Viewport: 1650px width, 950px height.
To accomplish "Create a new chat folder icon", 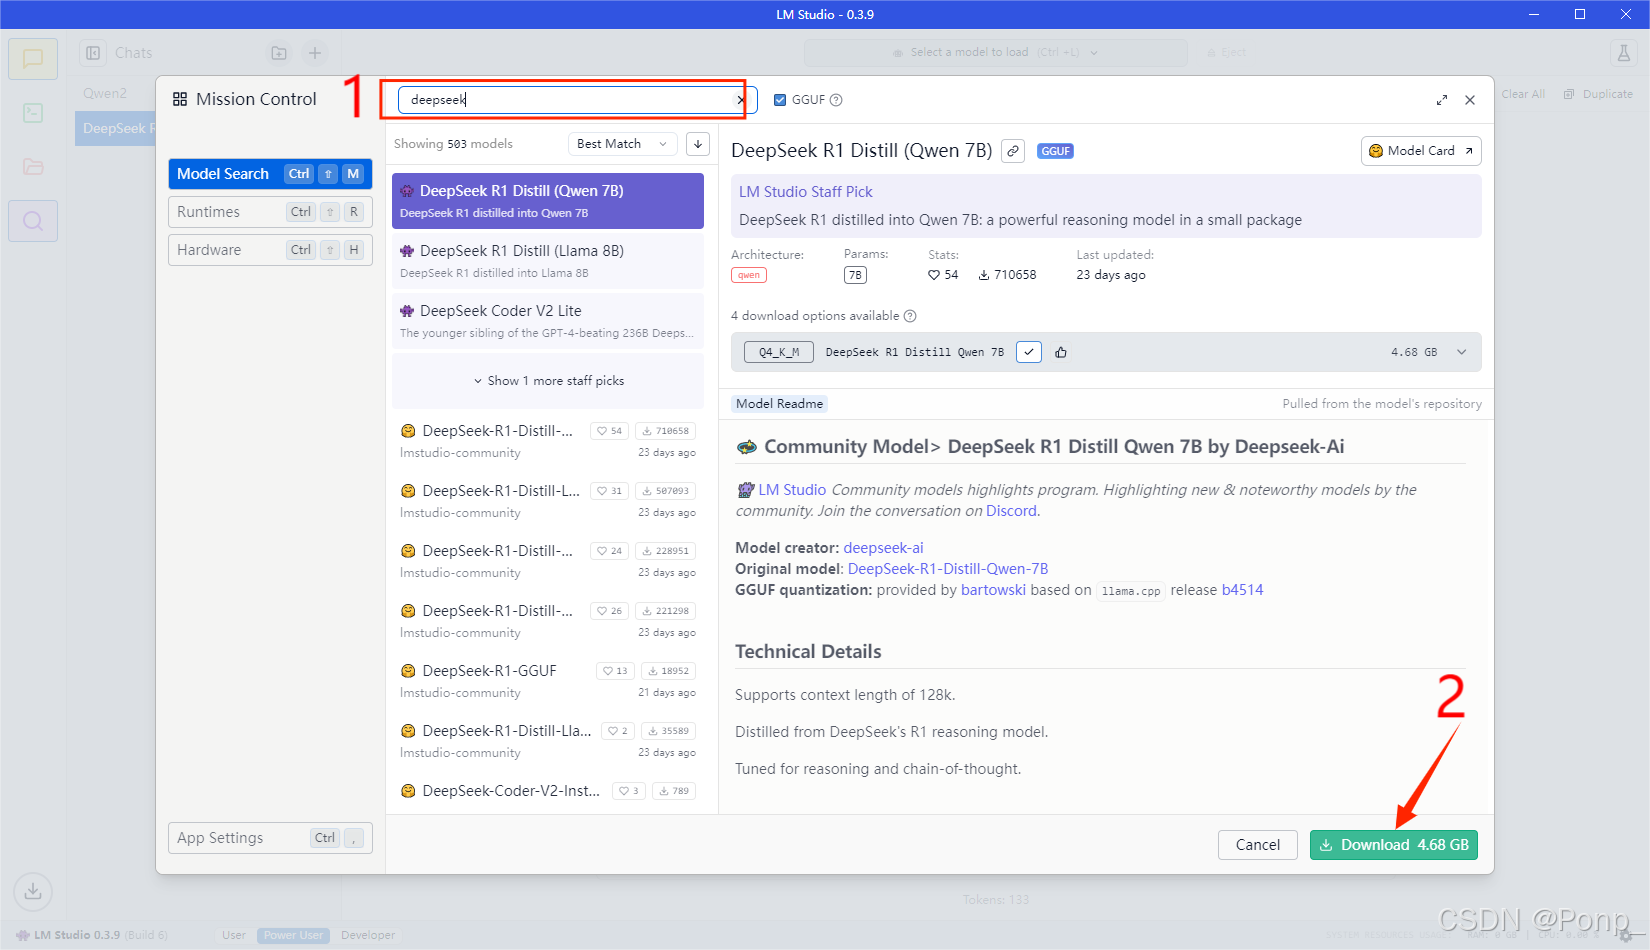I will click(279, 53).
